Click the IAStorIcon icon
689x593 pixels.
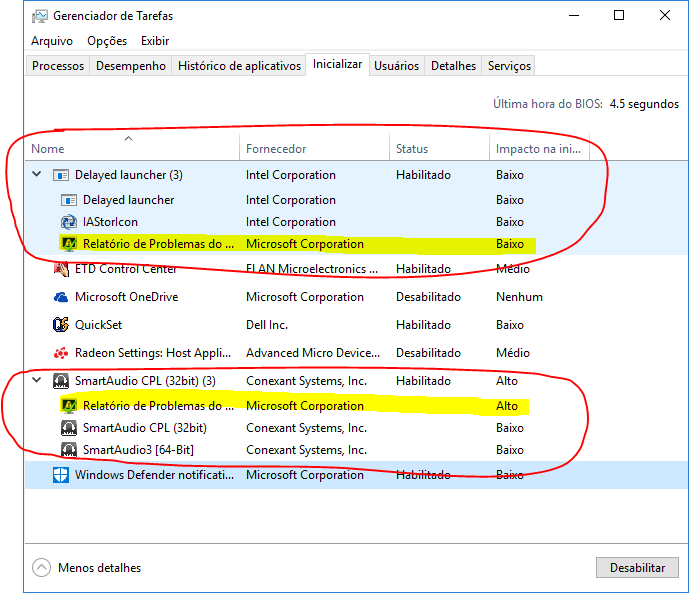coord(69,222)
